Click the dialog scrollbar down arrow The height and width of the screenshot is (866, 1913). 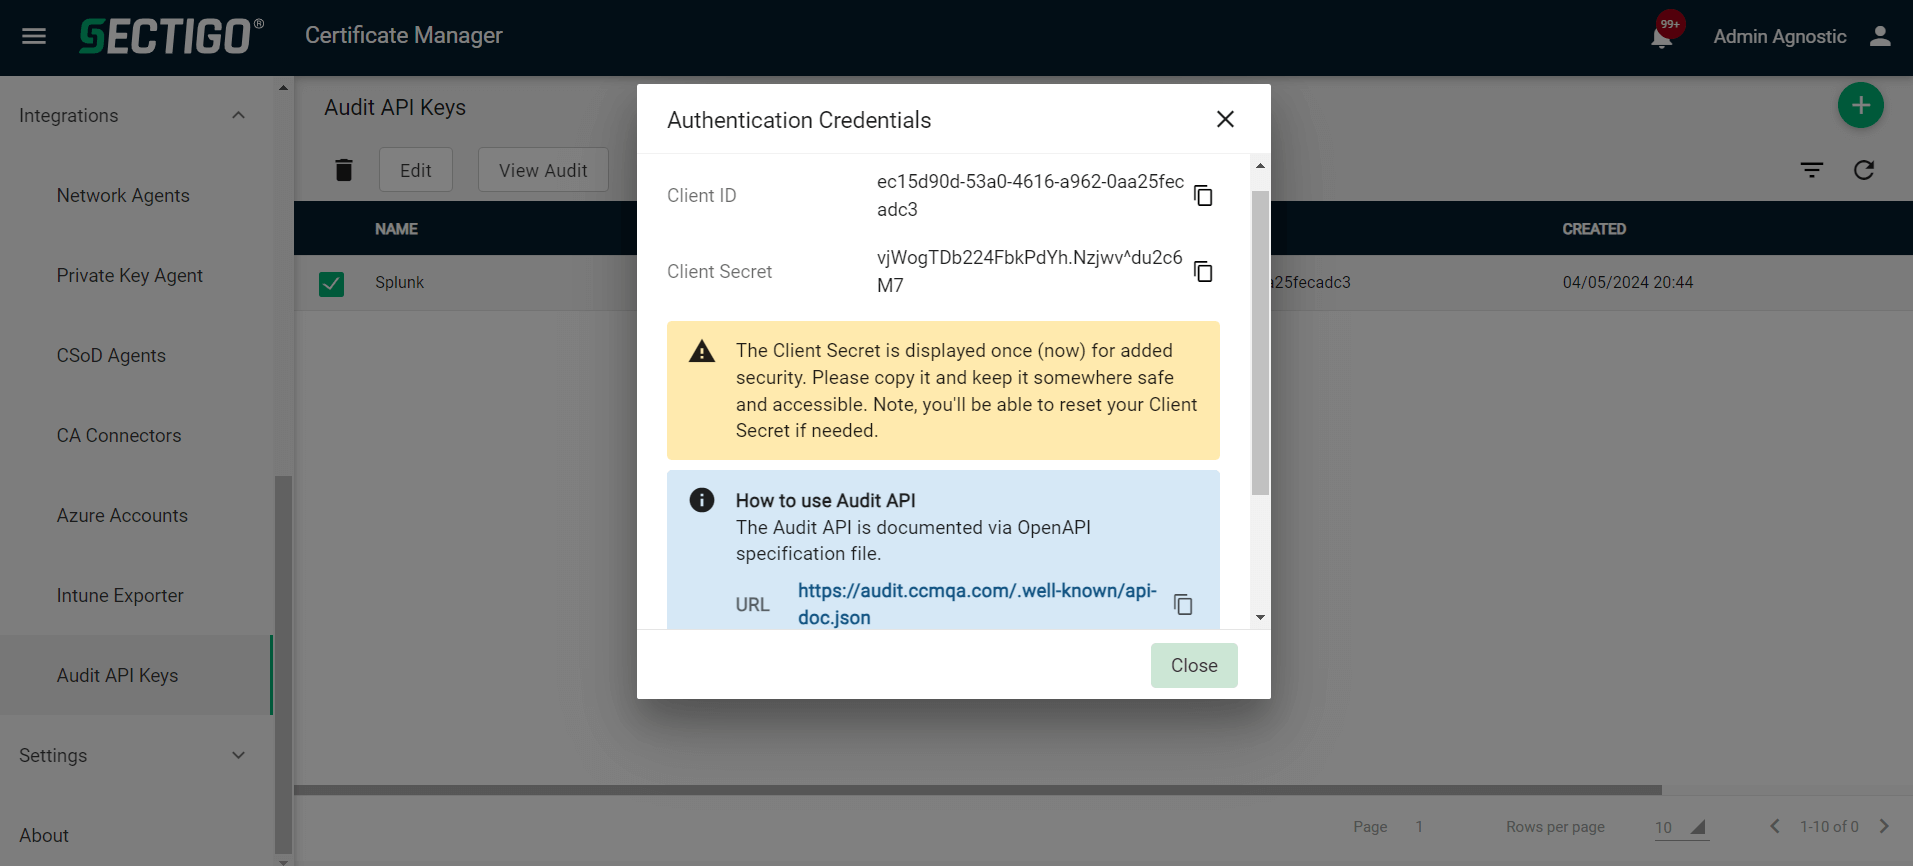click(x=1260, y=617)
